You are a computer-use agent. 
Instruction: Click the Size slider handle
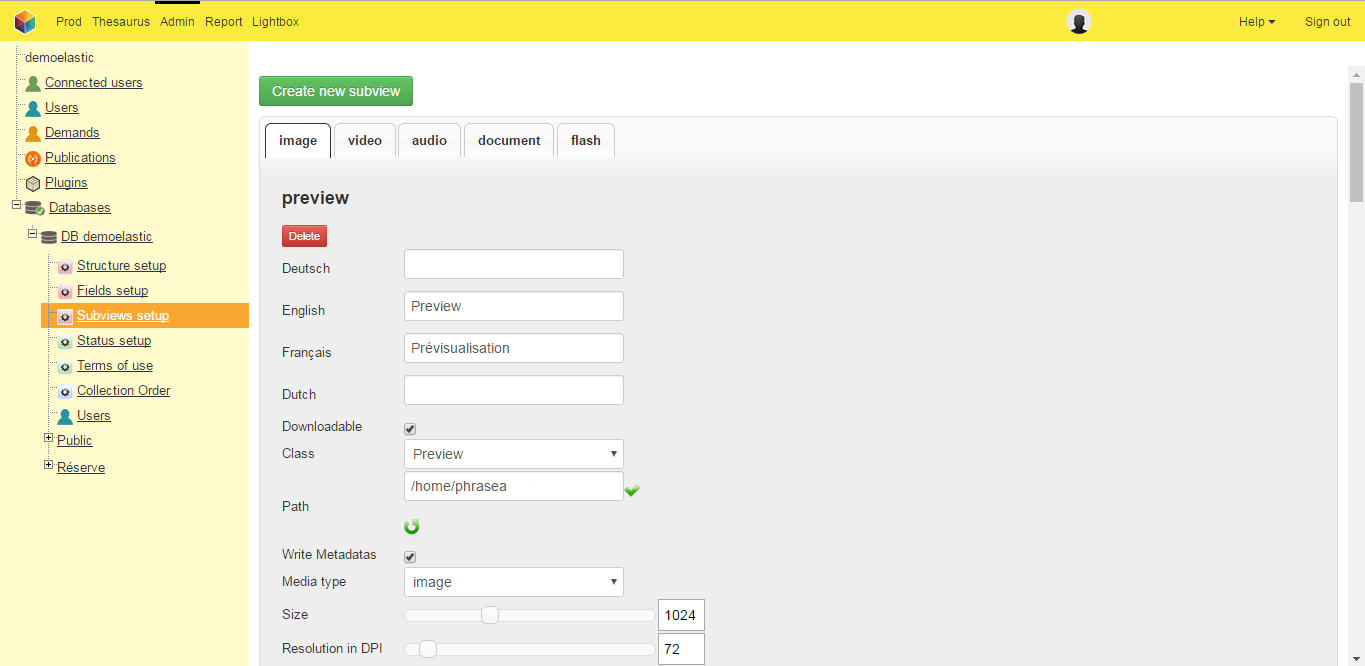click(x=490, y=615)
